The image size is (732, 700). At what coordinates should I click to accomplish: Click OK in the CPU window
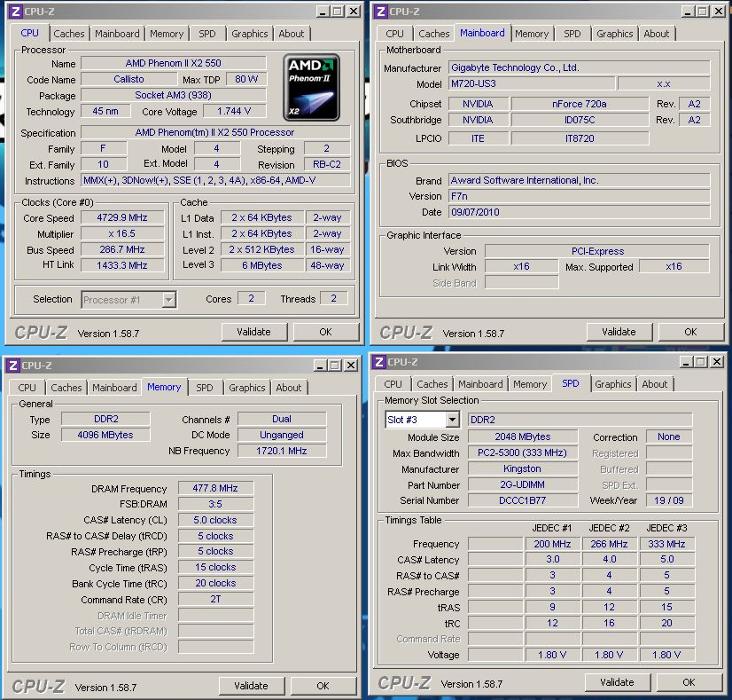tap(325, 332)
